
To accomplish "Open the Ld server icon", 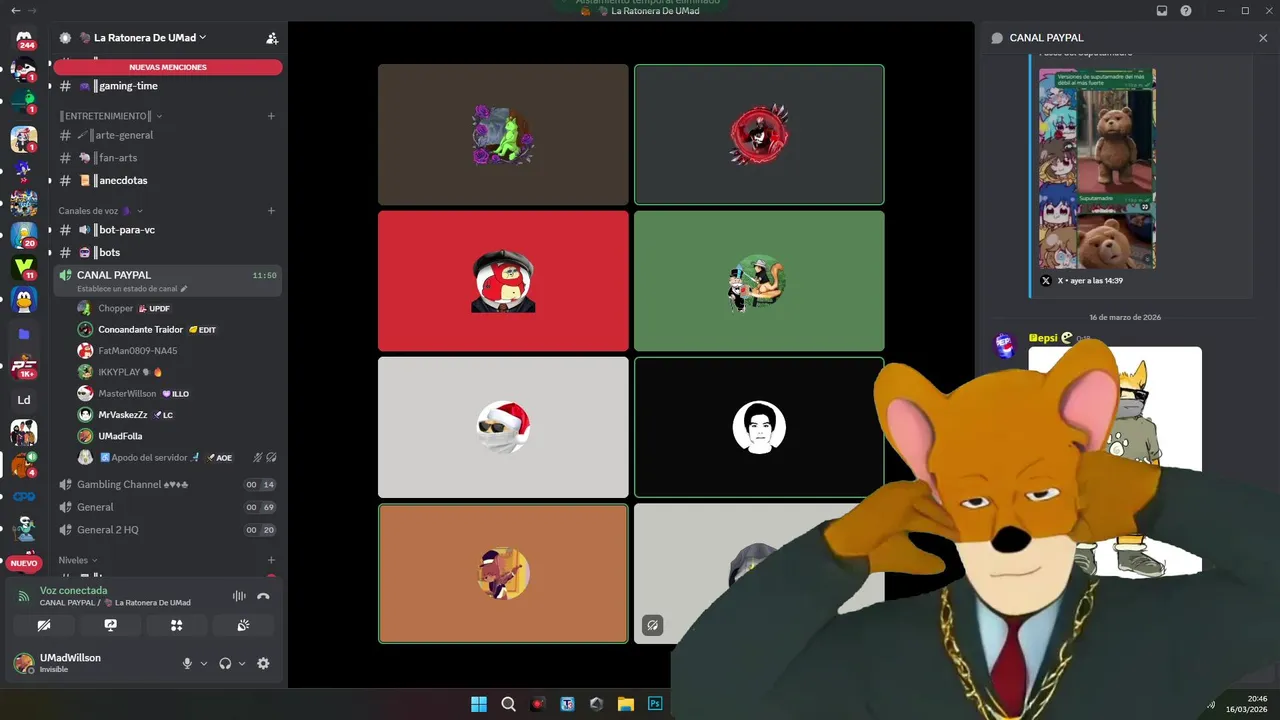I will pos(24,400).
